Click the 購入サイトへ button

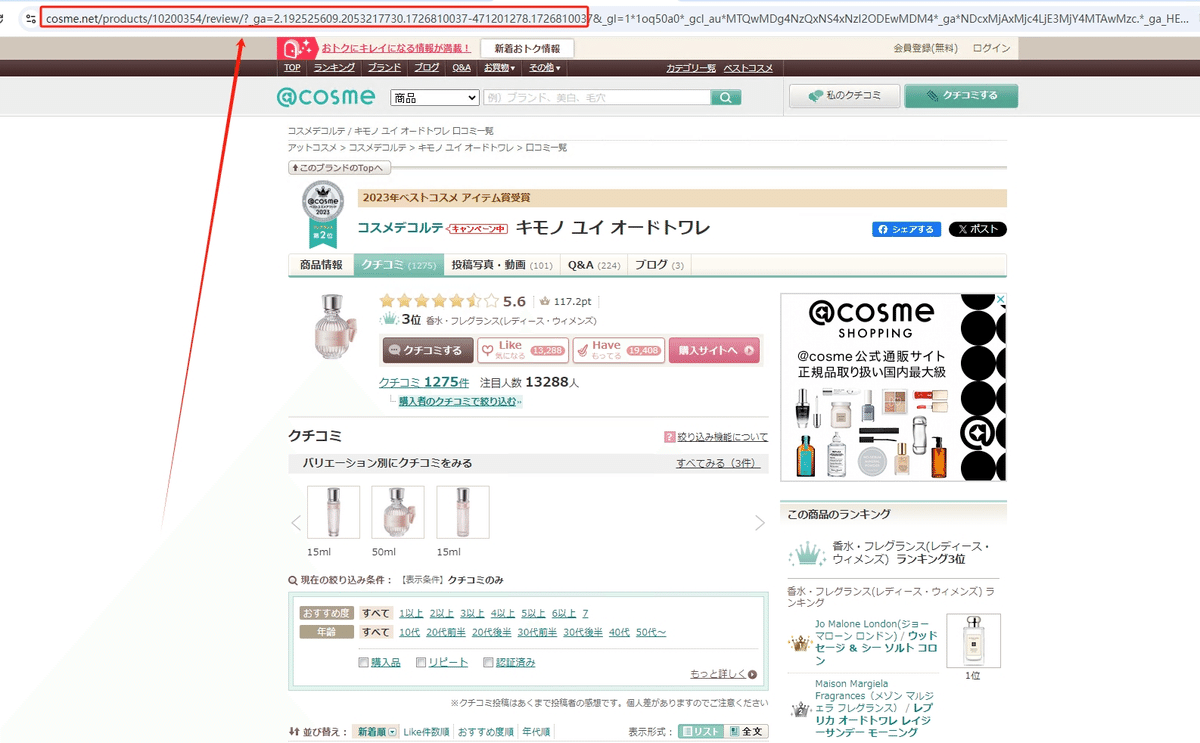[x=714, y=350]
